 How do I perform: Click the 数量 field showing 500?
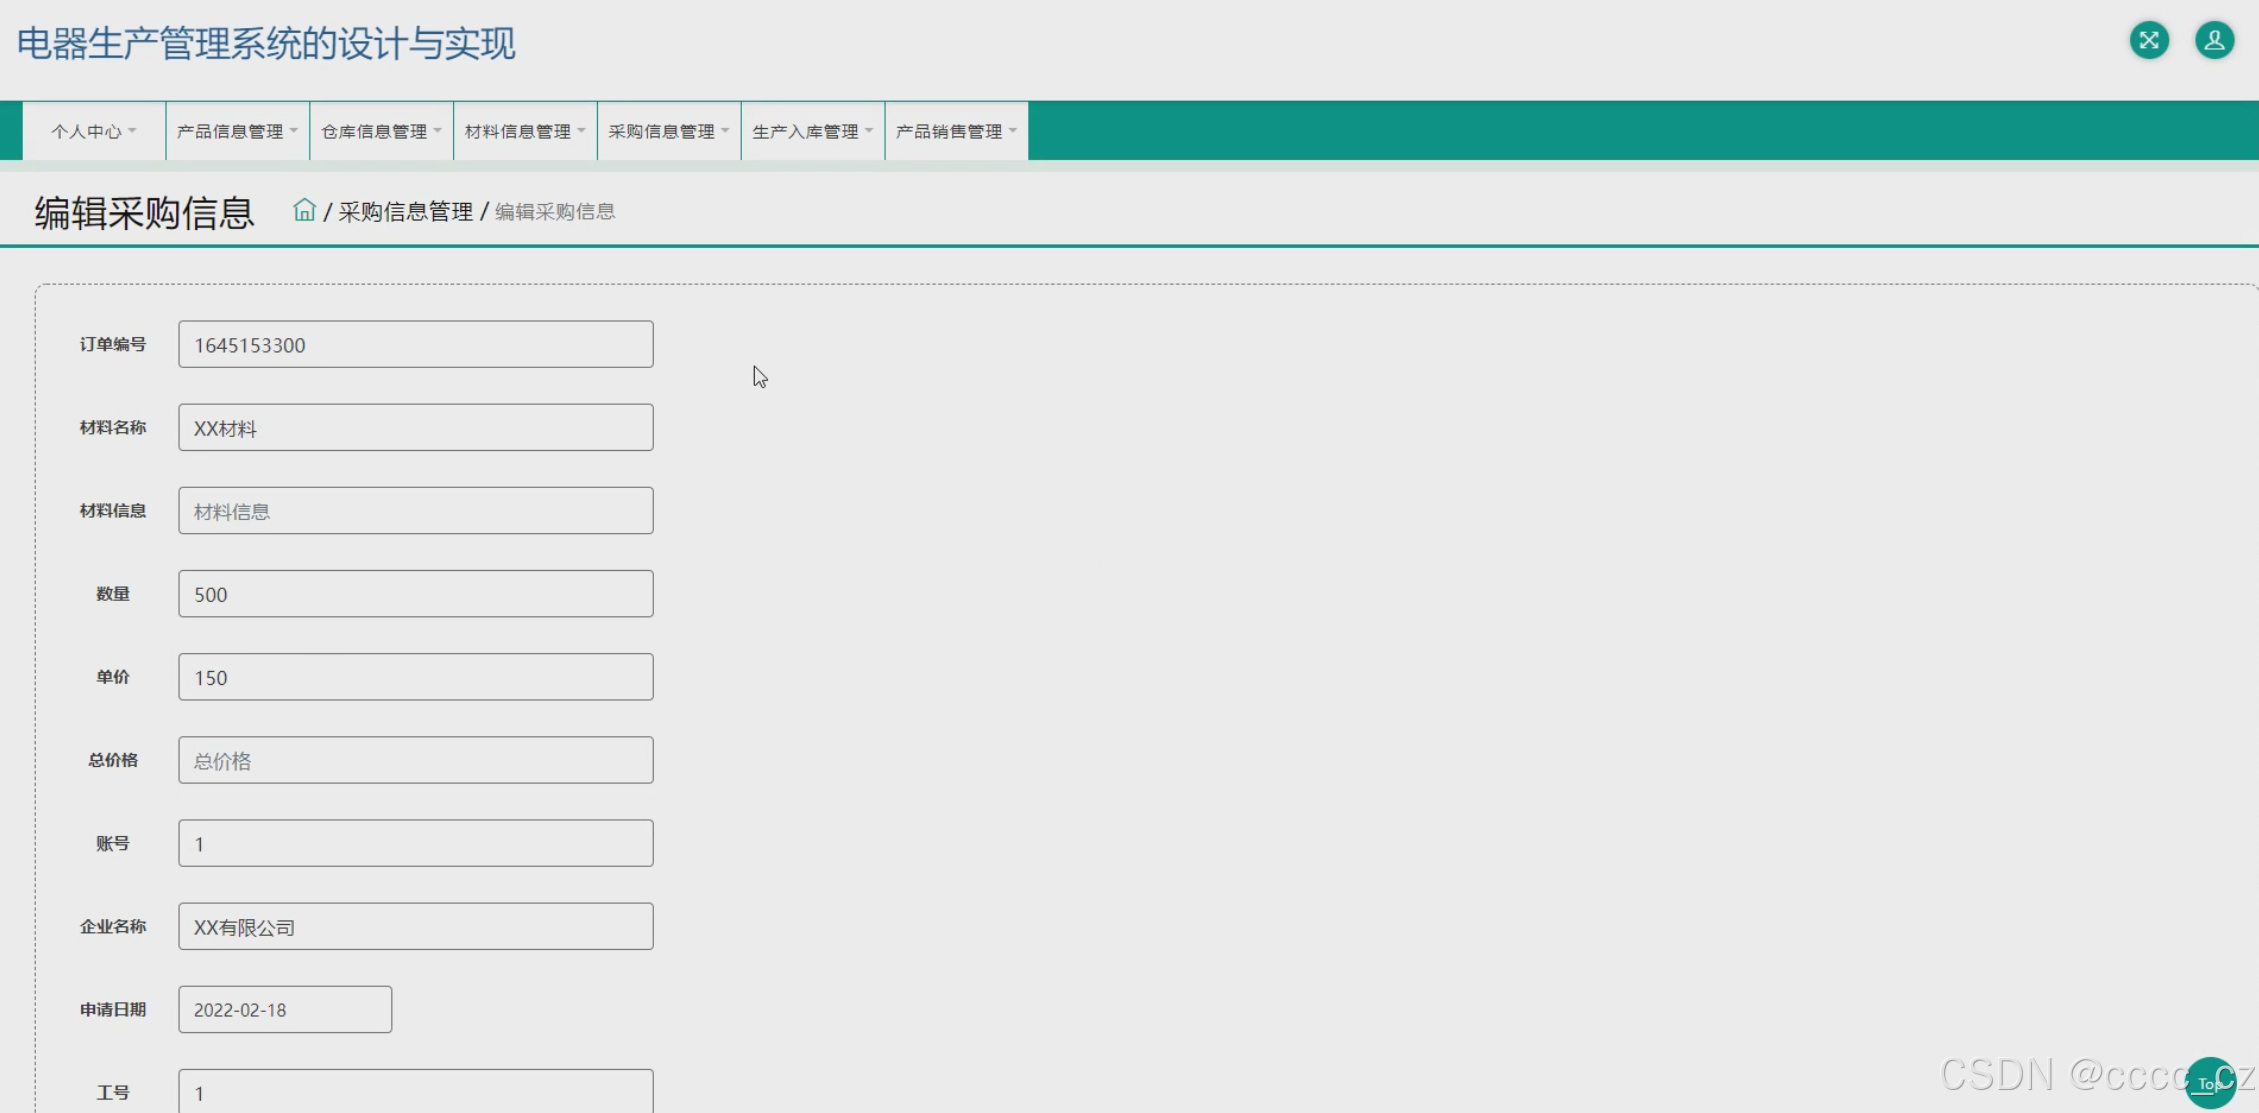pos(415,594)
